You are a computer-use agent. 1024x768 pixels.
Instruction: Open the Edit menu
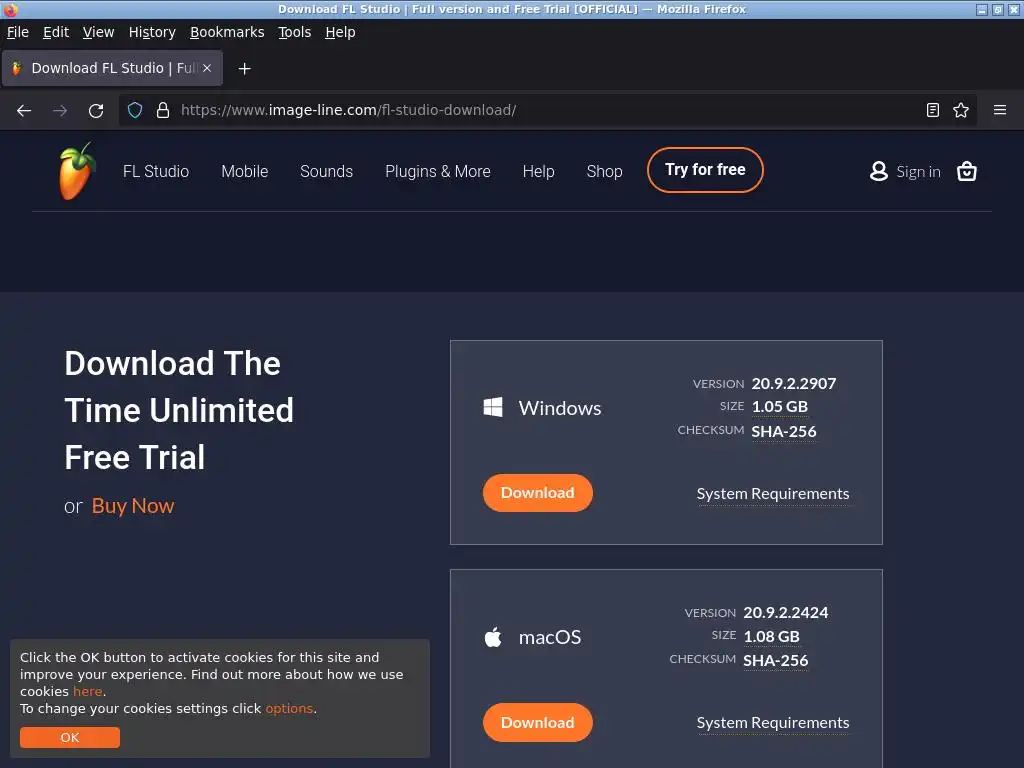tap(56, 32)
